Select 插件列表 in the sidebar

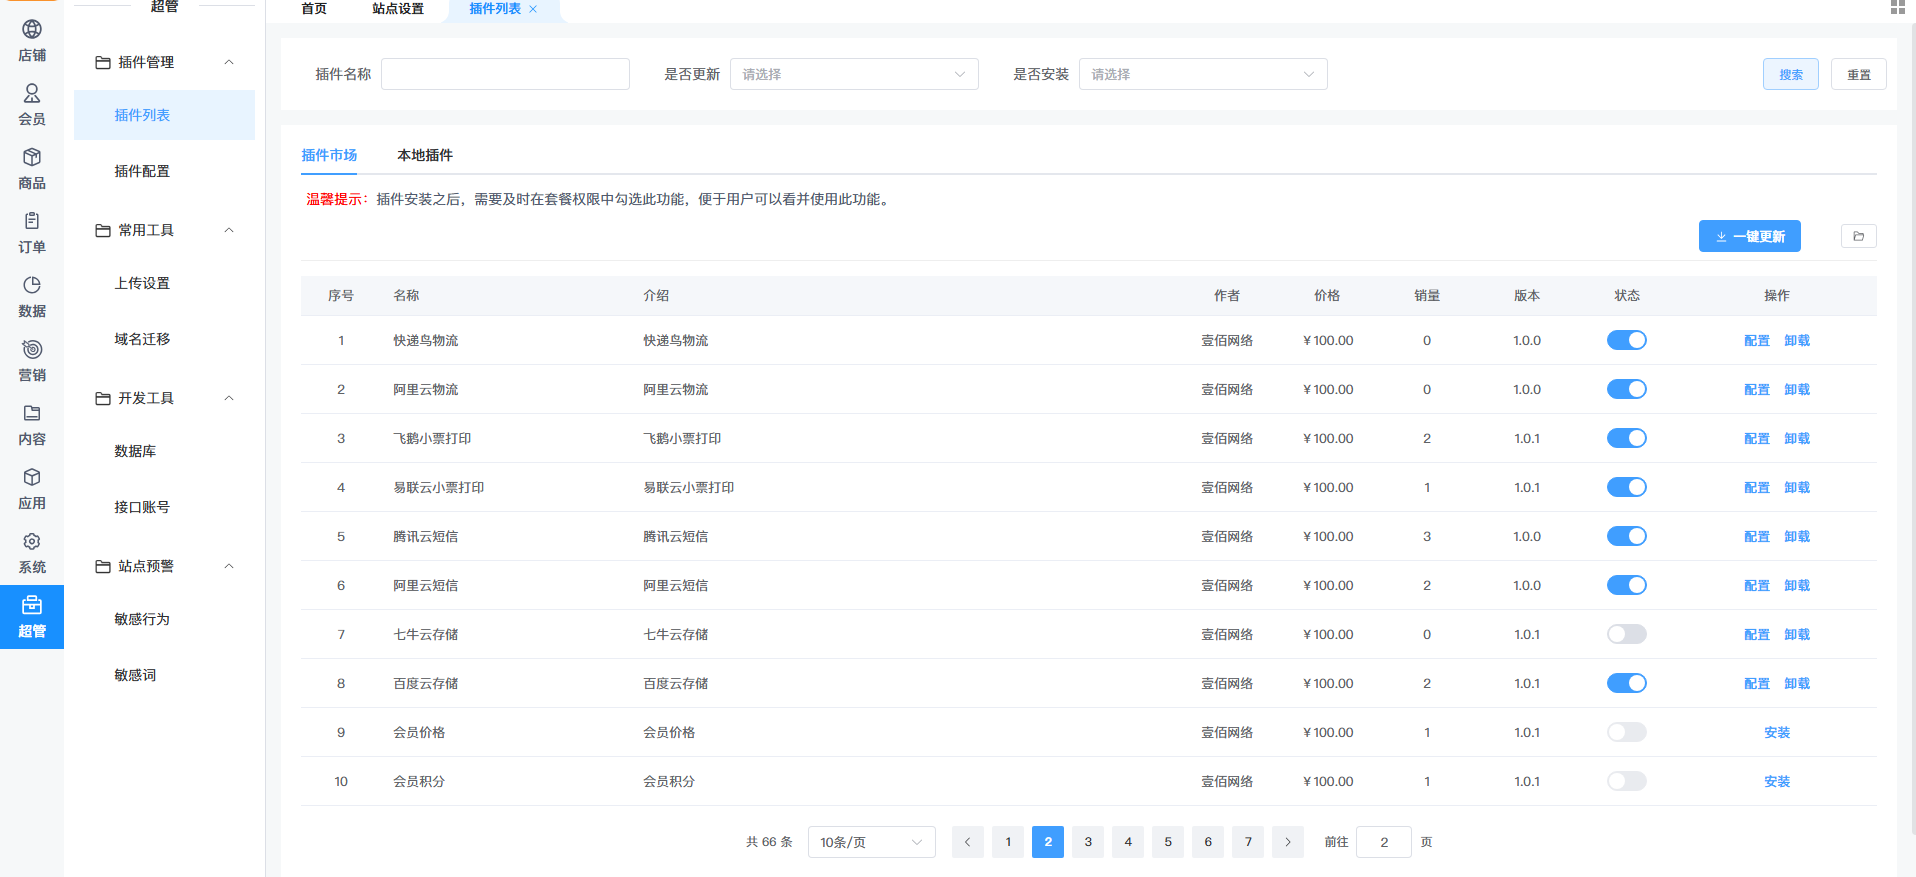164,115
